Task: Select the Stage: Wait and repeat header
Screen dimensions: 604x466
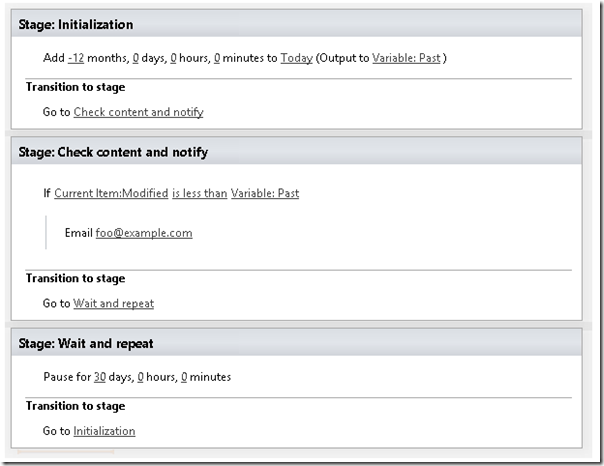Action: tap(85, 343)
